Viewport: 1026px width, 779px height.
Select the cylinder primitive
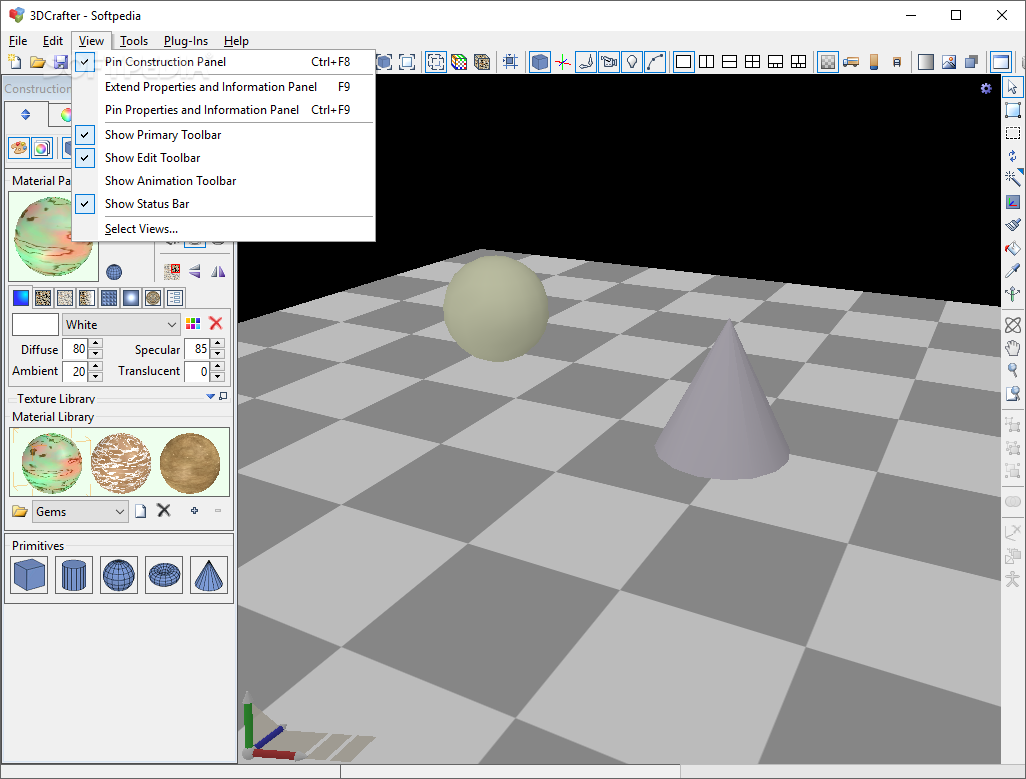tap(73, 575)
